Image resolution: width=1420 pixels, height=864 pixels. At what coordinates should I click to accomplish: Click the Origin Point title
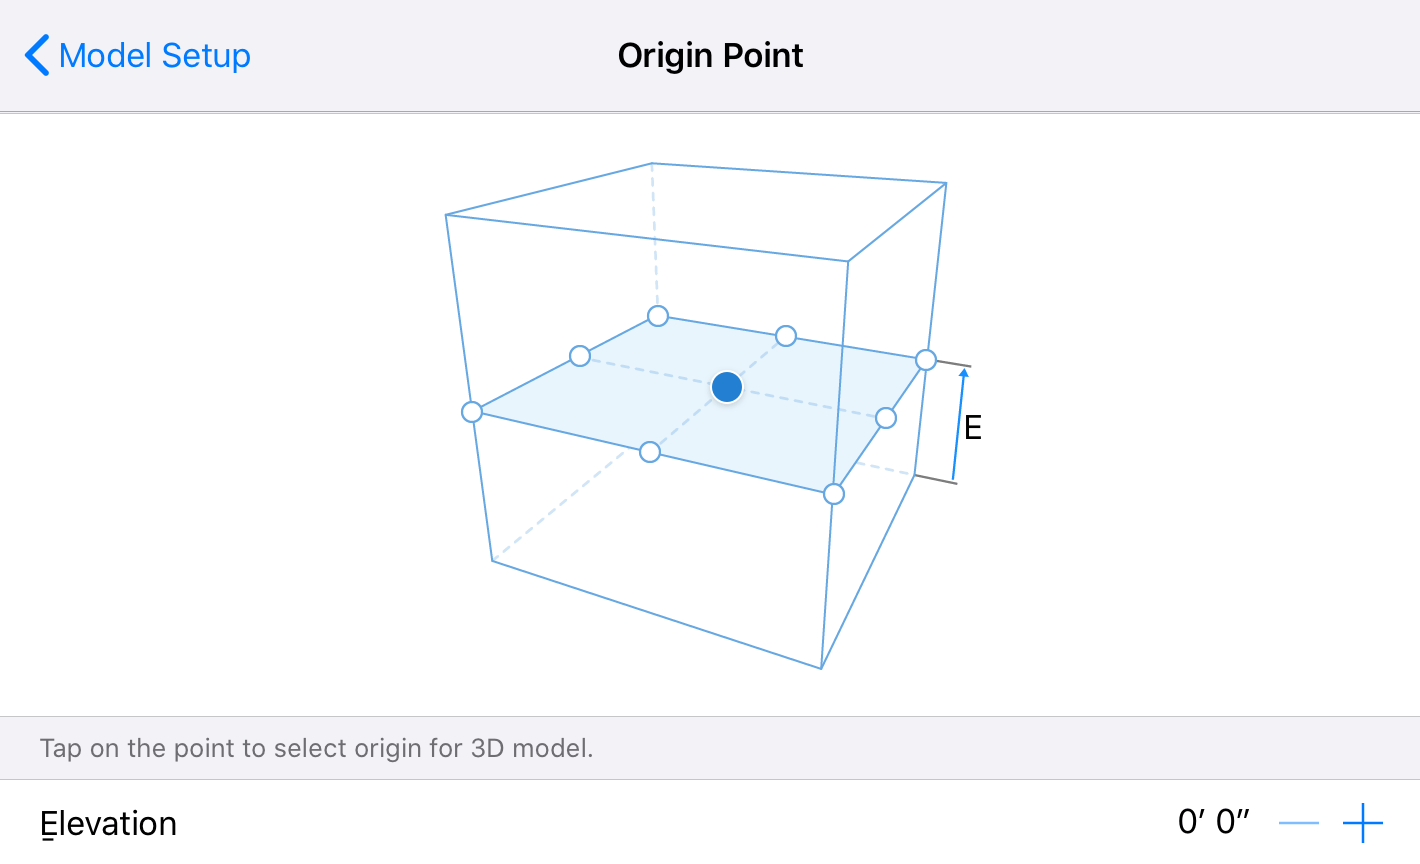coord(710,55)
